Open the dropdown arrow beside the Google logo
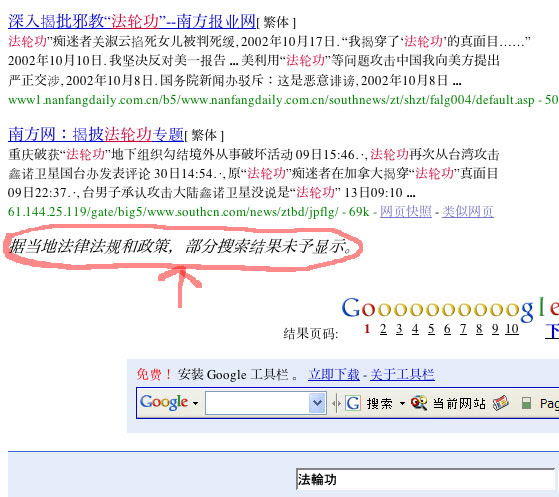The image size is (559, 497). tap(195, 404)
